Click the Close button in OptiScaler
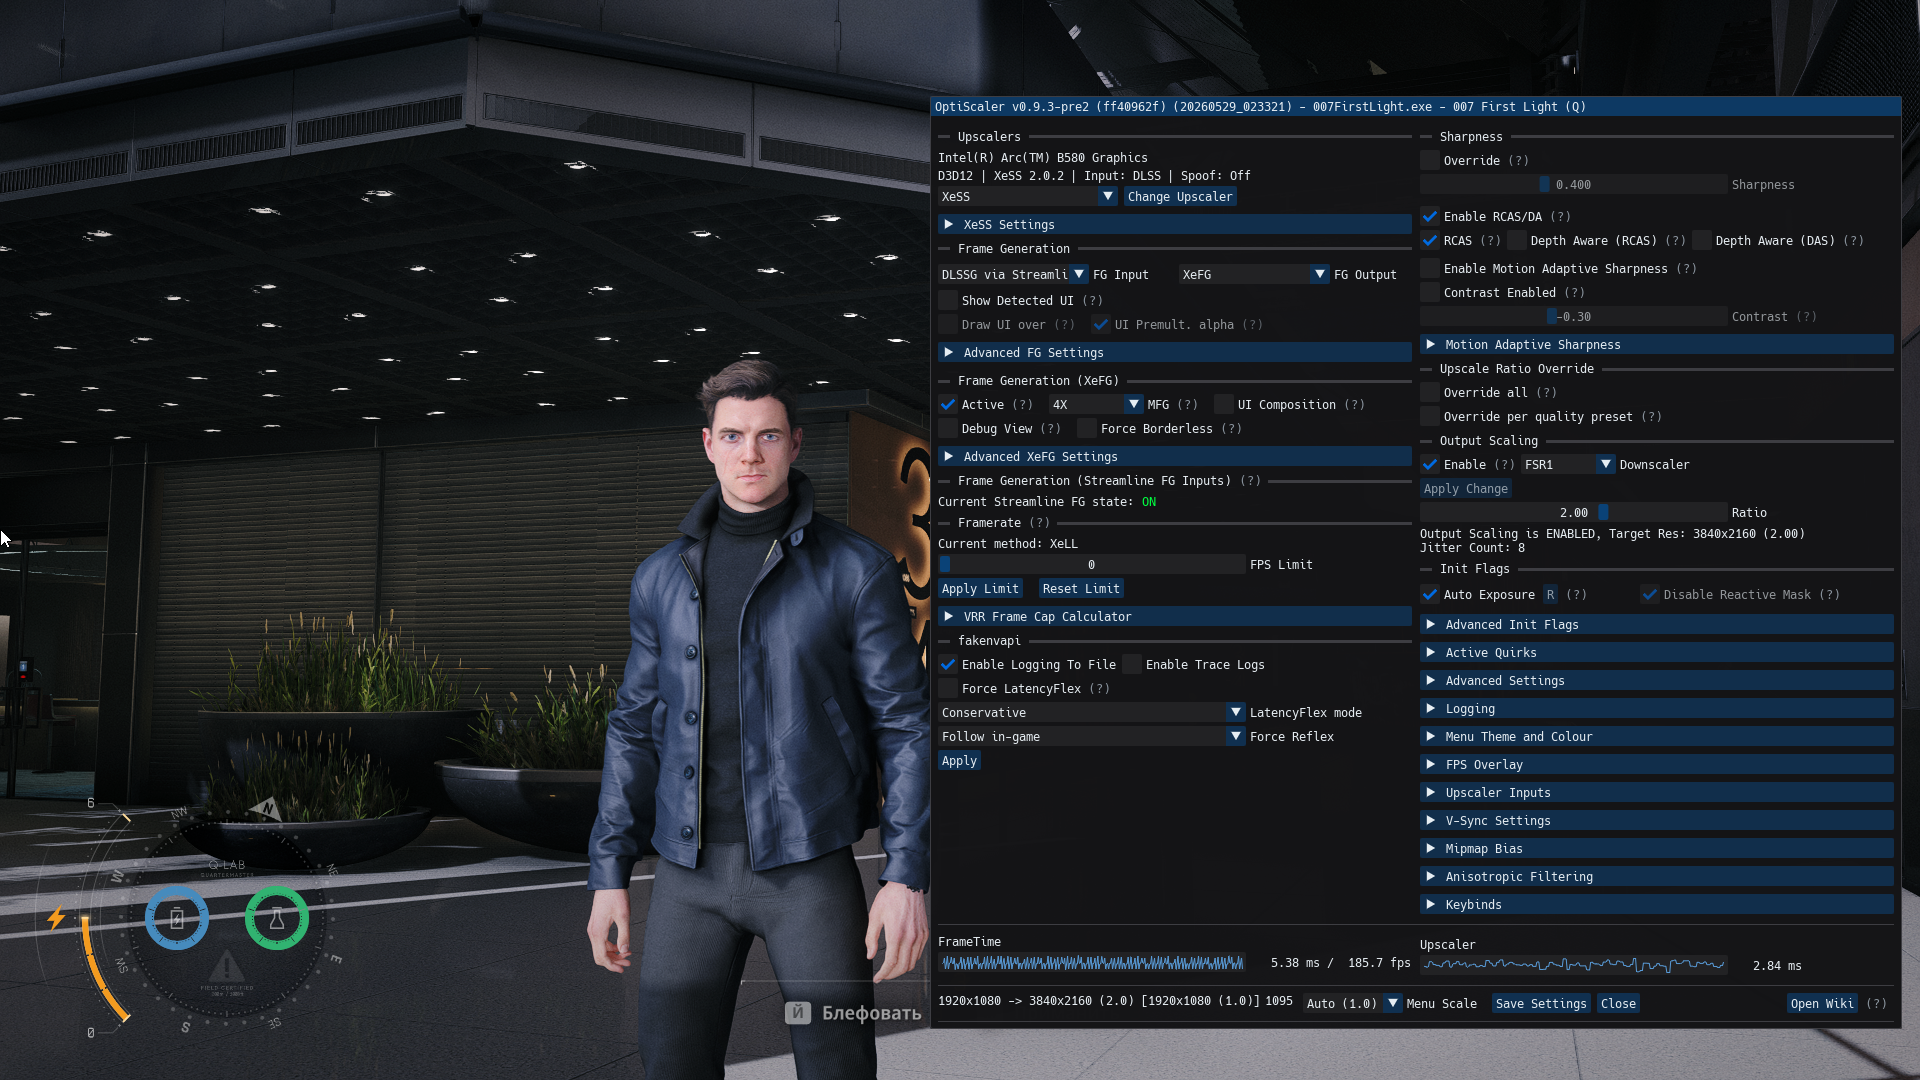 pos(1618,1004)
